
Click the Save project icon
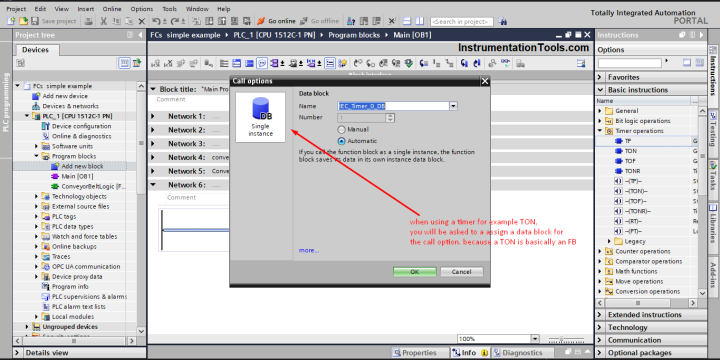35,21
